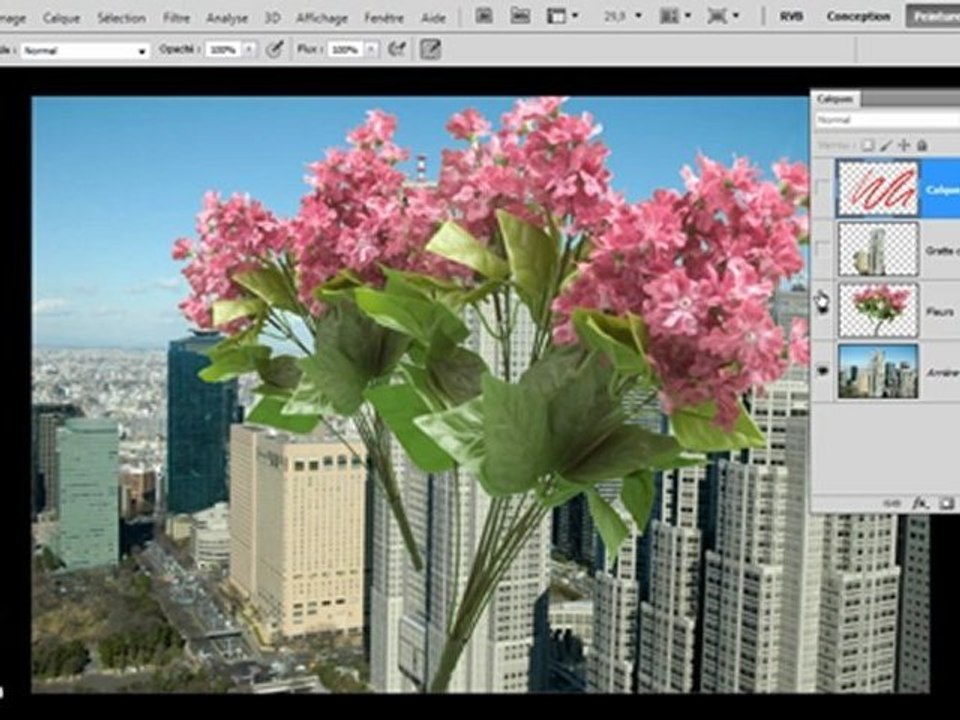
Task: Open the fx layer style menu
Action: click(x=920, y=503)
